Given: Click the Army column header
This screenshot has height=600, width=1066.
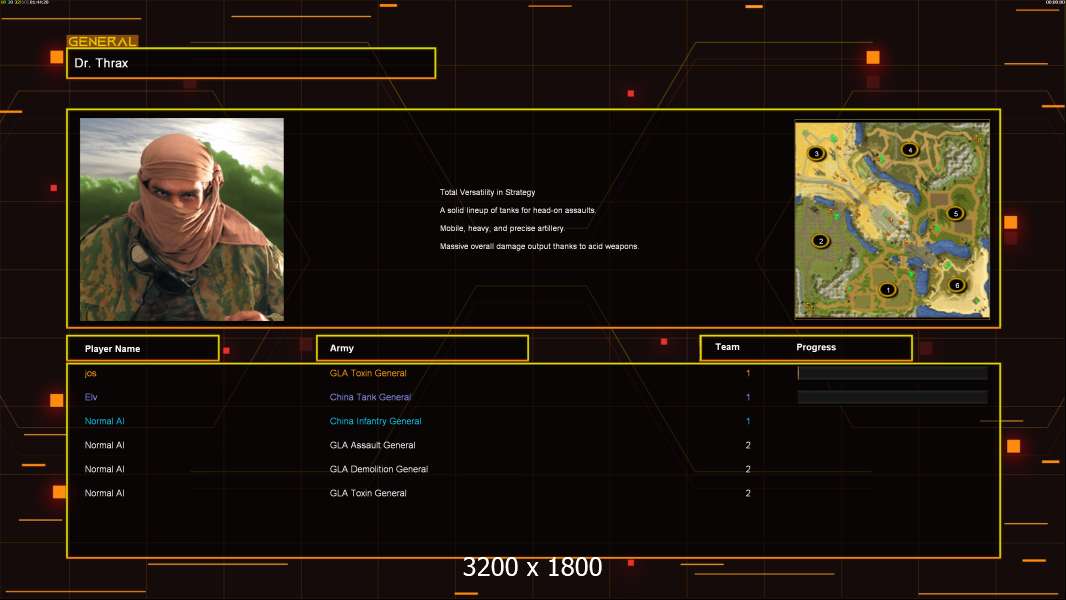Looking at the screenshot, I should [422, 348].
